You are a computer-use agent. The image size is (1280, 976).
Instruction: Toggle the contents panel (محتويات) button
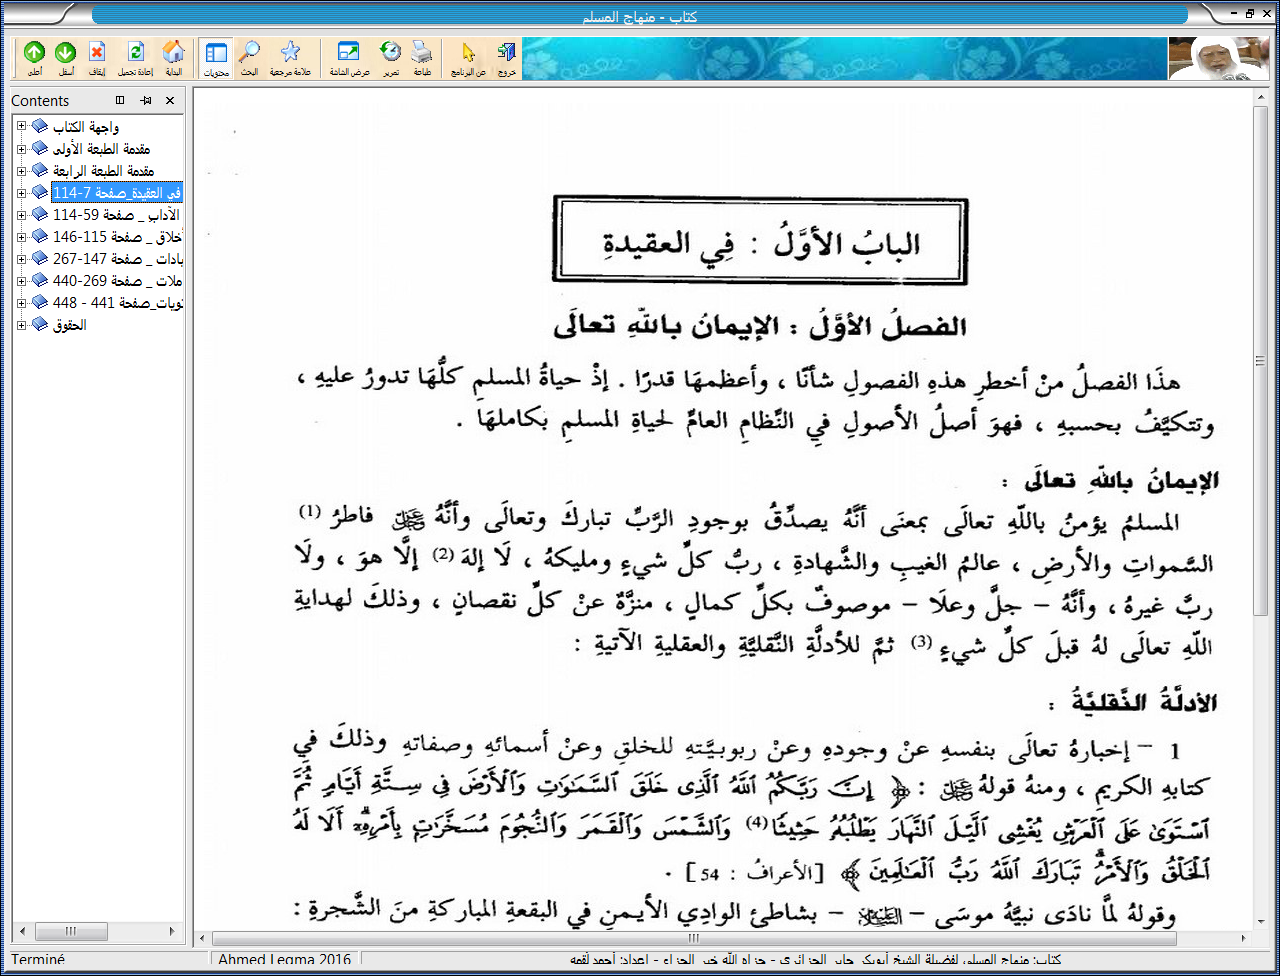coord(215,57)
